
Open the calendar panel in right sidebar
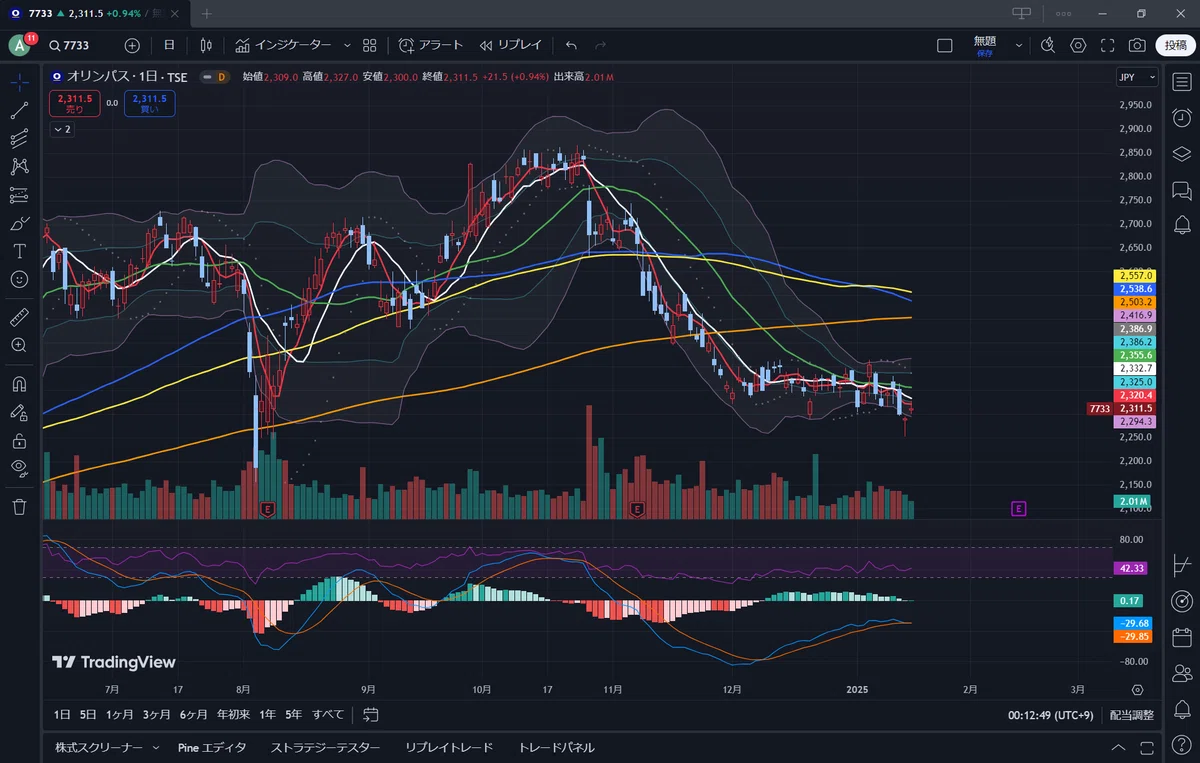tap(1181, 637)
